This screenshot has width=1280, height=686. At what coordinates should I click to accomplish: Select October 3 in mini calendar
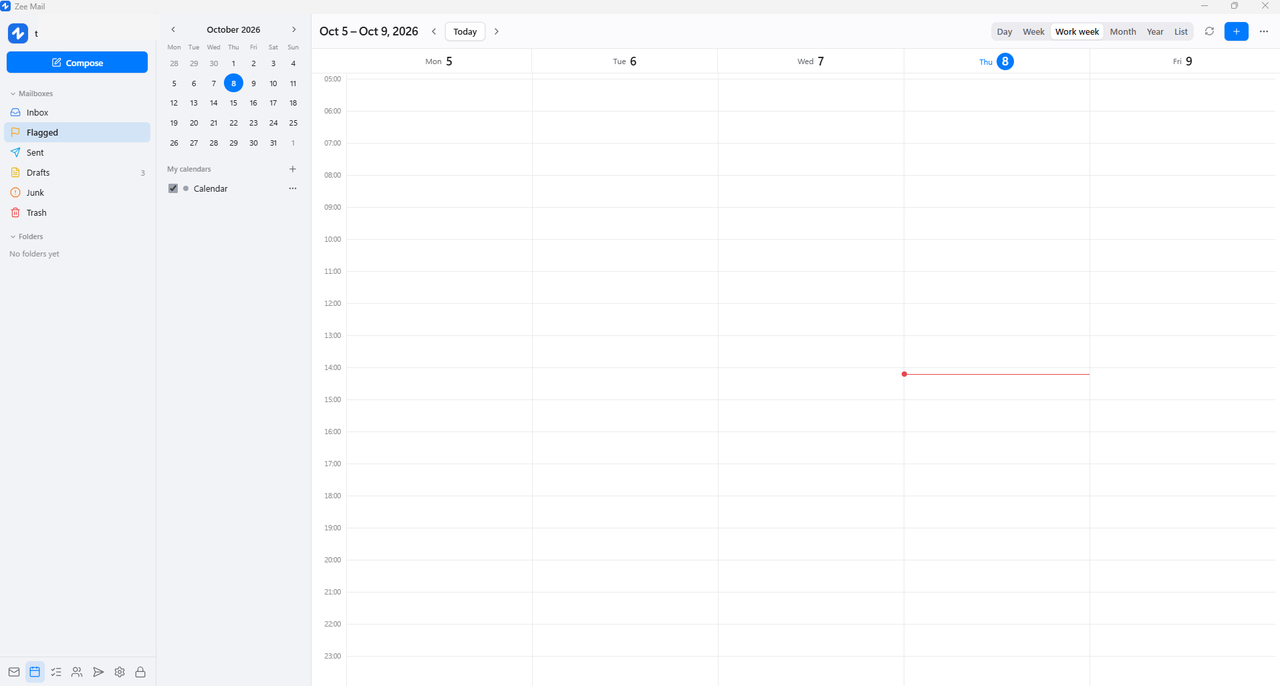click(x=273, y=63)
